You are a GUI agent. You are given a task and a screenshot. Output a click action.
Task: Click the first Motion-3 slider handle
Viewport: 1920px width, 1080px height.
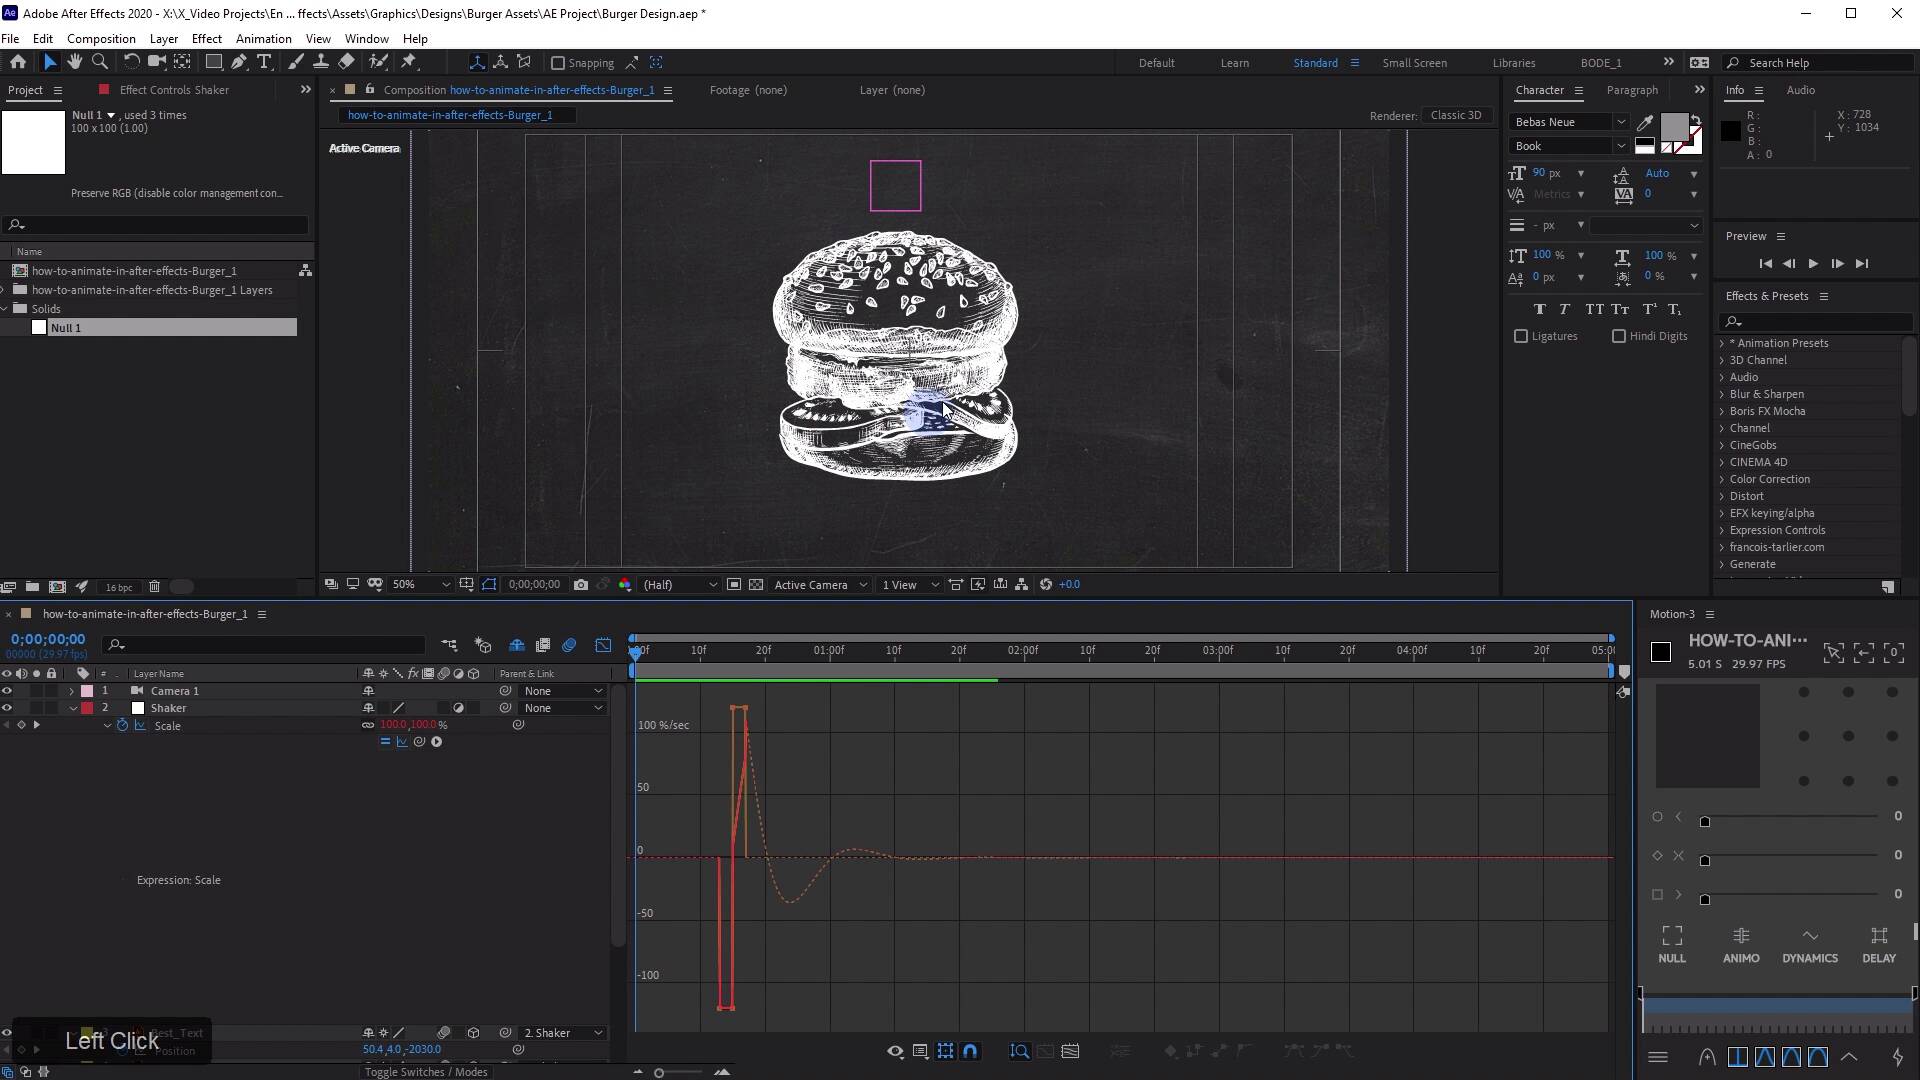(x=1705, y=822)
